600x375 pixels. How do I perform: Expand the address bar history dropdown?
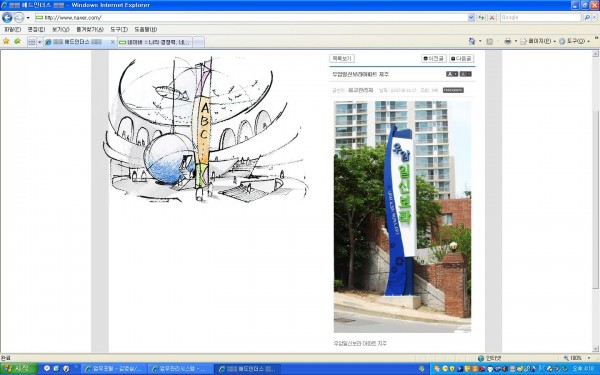point(471,18)
